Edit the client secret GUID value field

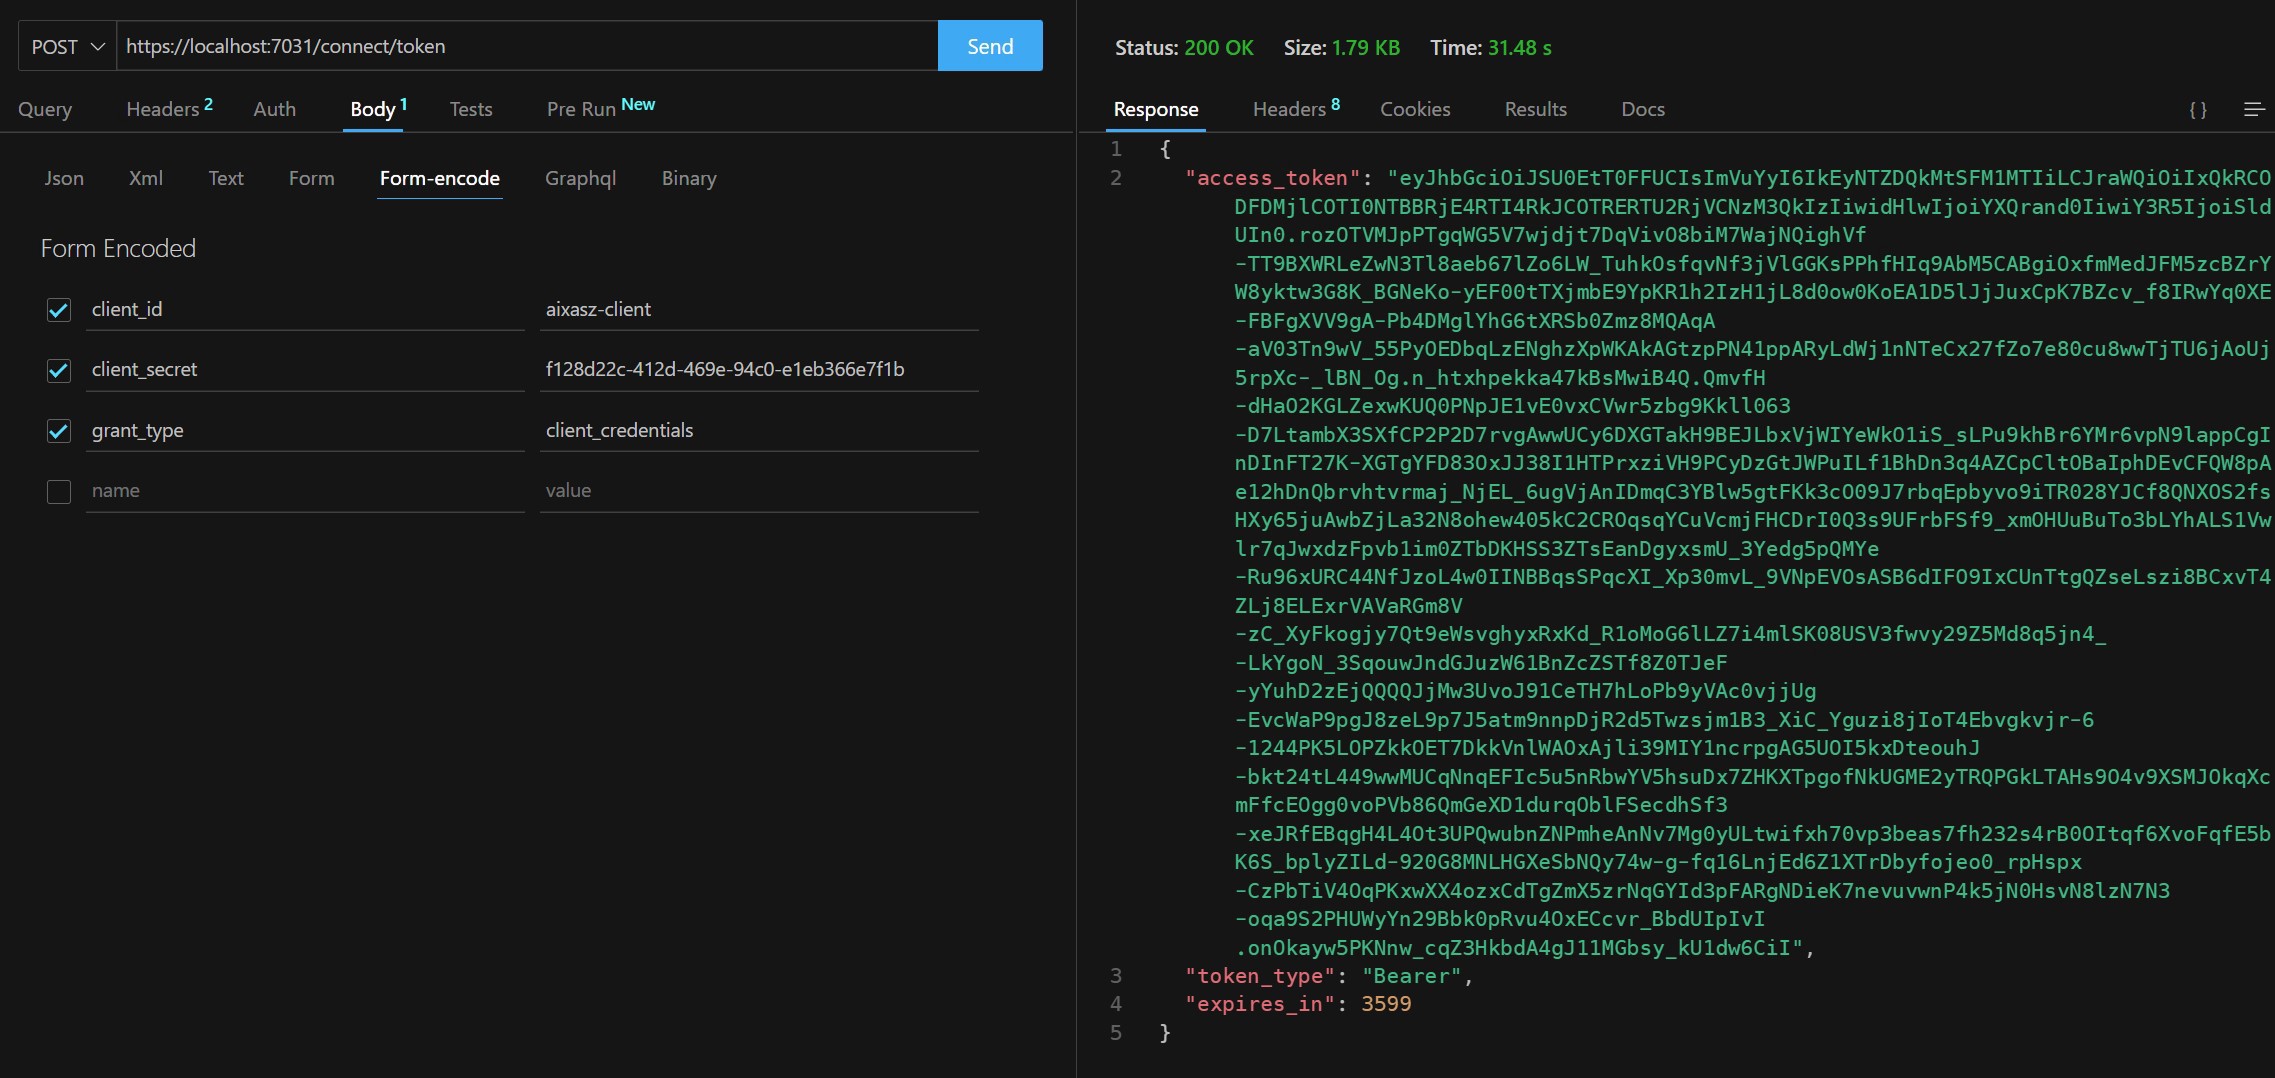(x=759, y=370)
